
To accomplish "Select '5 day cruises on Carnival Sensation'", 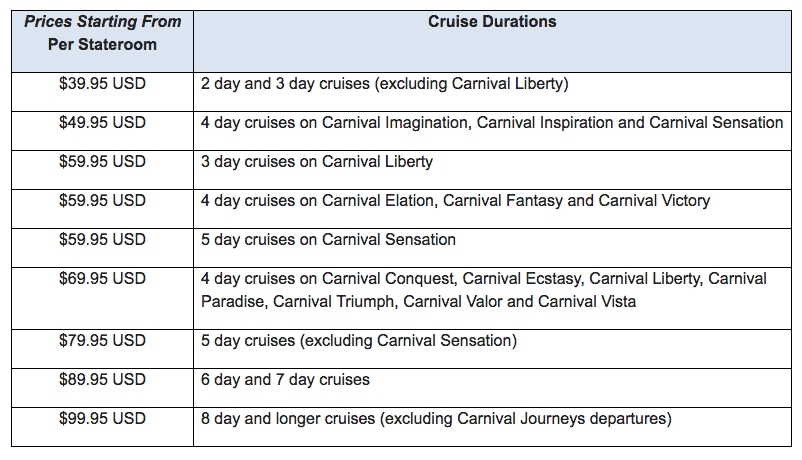I will click(328, 239).
